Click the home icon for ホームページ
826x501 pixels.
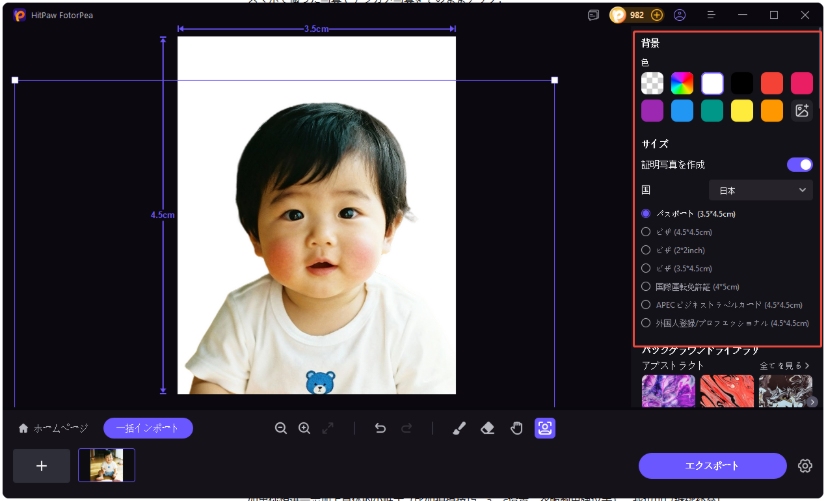tap(23, 428)
